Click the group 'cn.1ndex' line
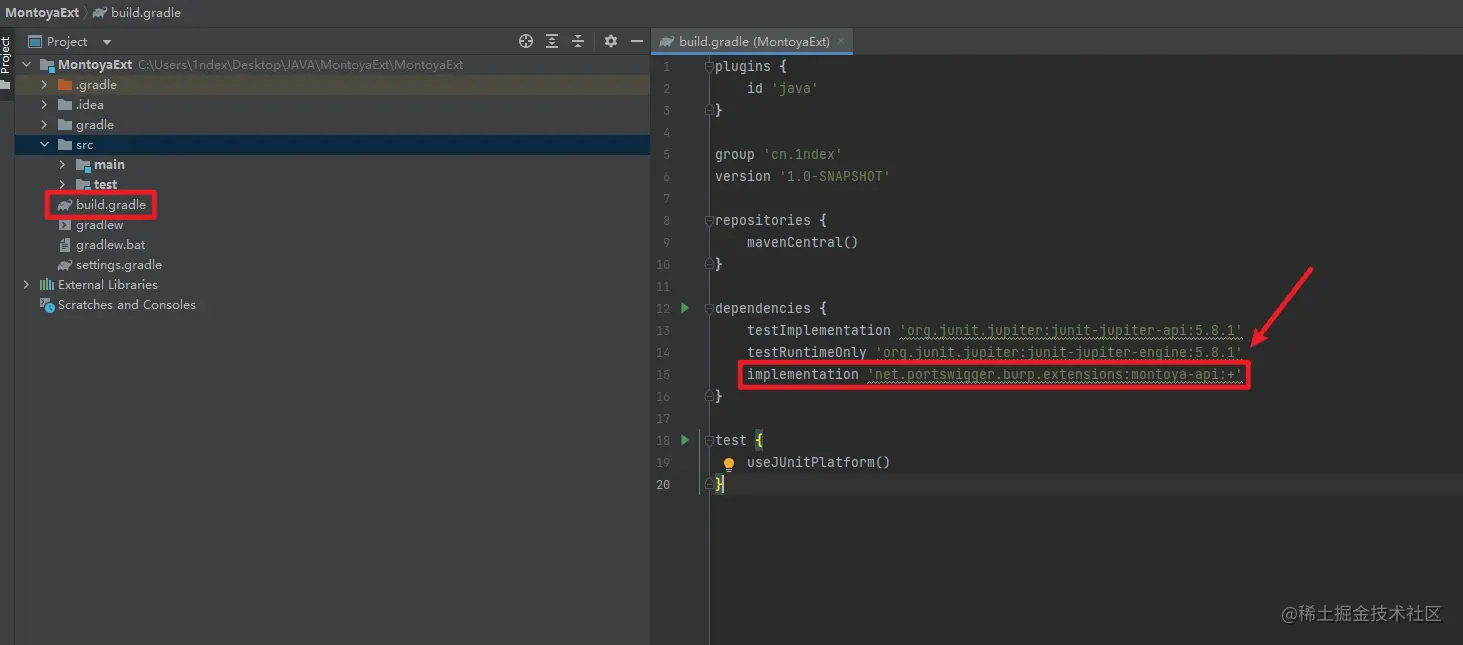The height and width of the screenshot is (645, 1463). tap(778, 154)
